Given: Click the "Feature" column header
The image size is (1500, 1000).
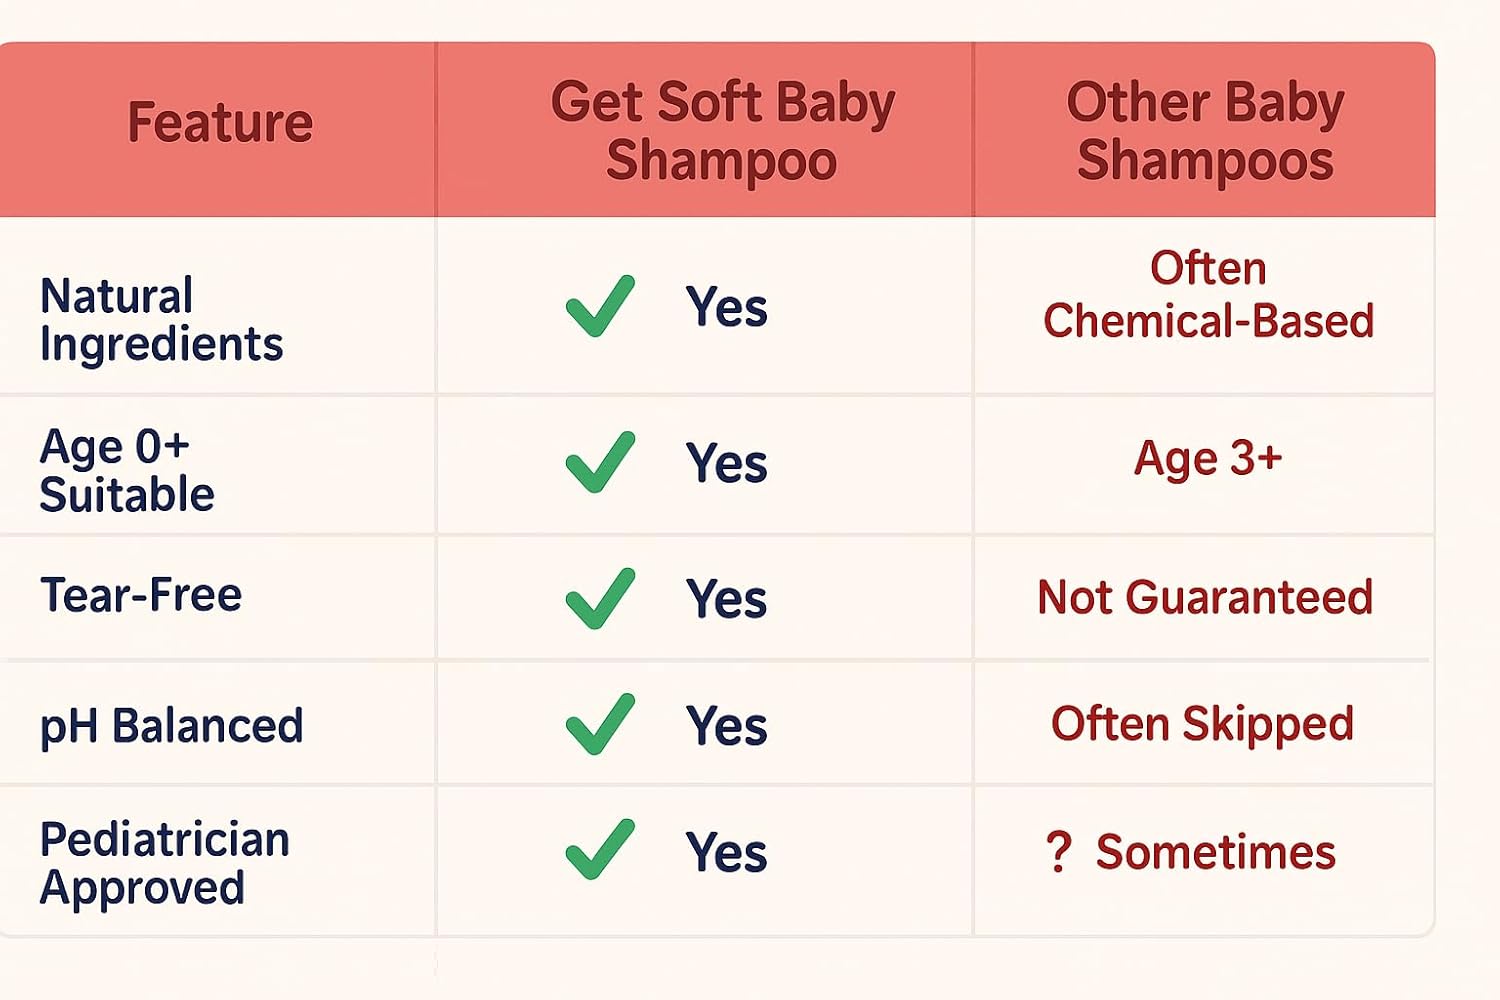Looking at the screenshot, I should 220,123.
